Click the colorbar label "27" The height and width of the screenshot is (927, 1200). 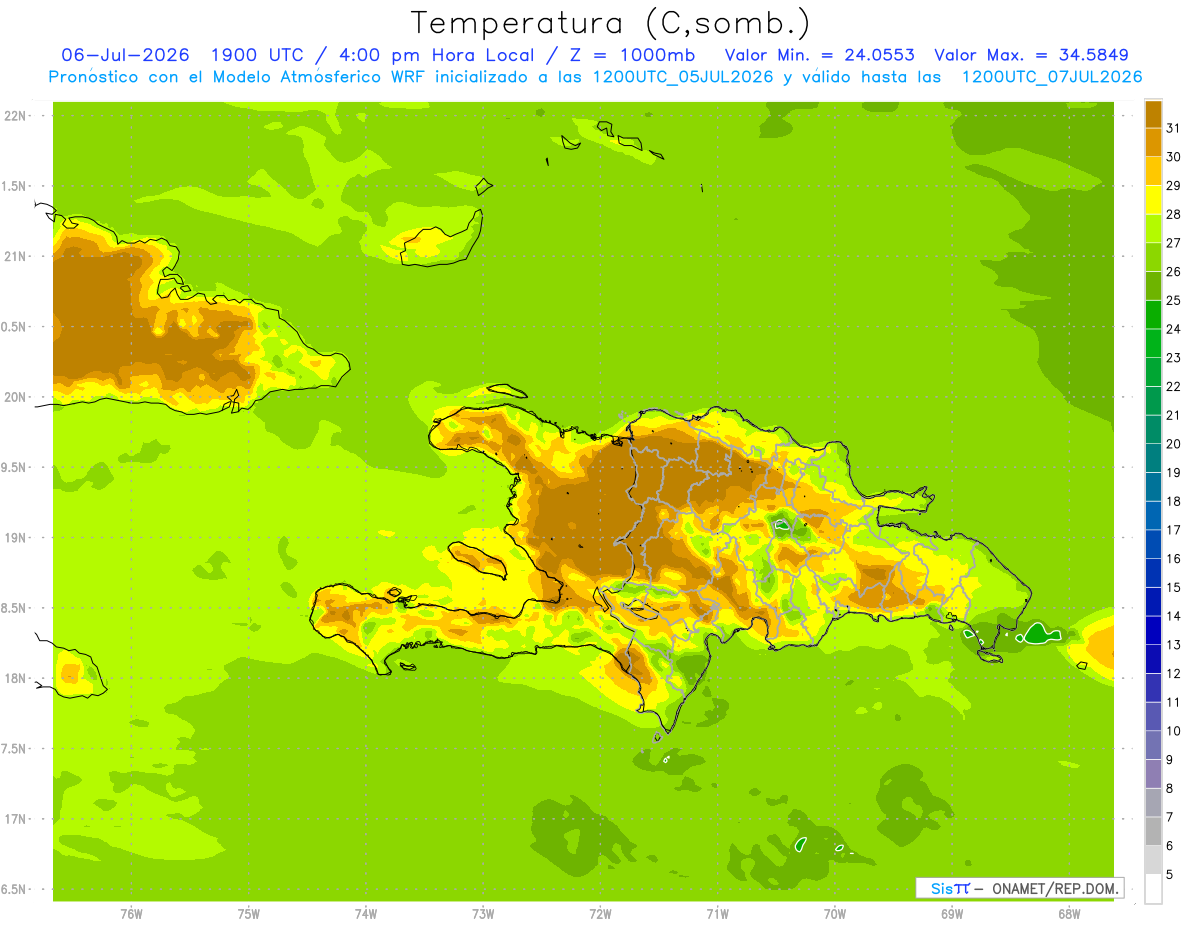click(1174, 243)
